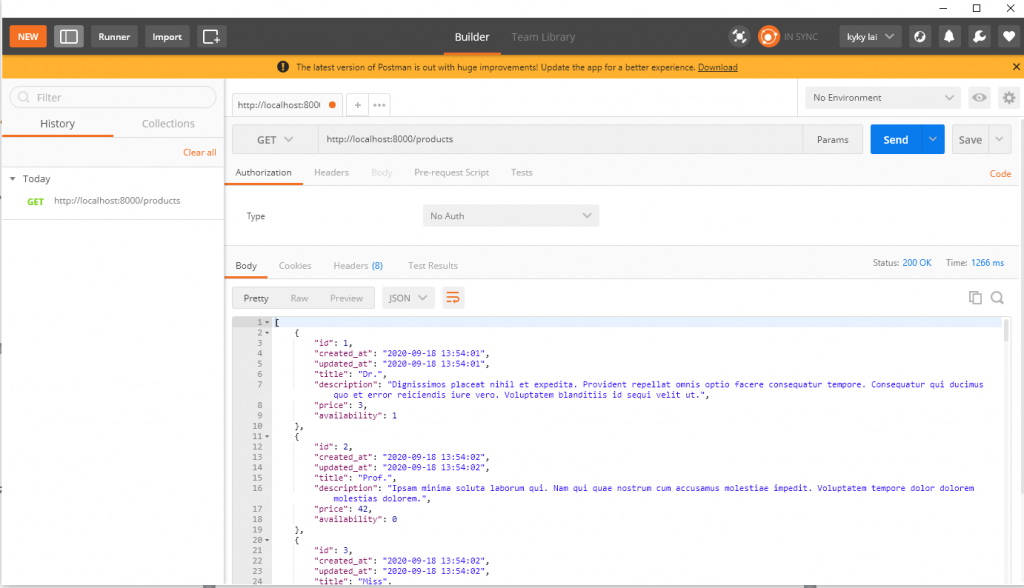Screen dimensions: 1024x588
Task: Dismiss the orange update banner
Action: point(1016,67)
